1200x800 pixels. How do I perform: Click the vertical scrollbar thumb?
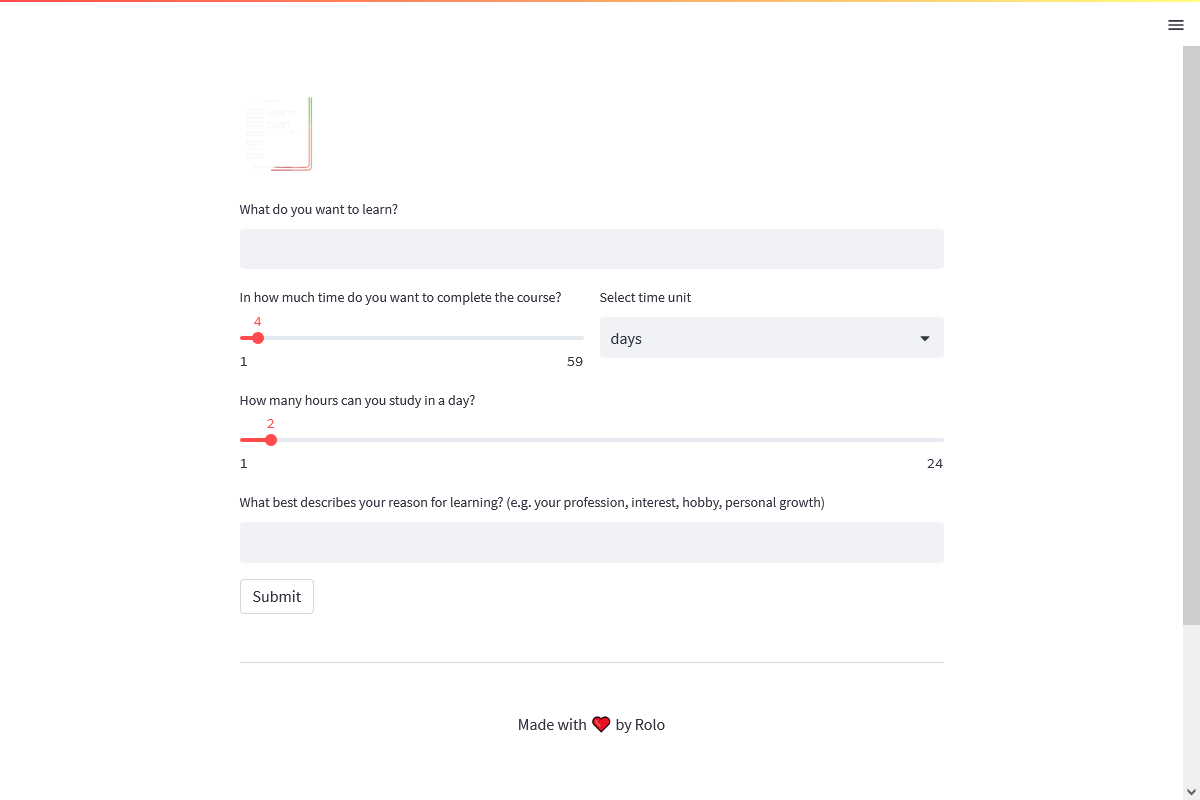coord(1191,335)
